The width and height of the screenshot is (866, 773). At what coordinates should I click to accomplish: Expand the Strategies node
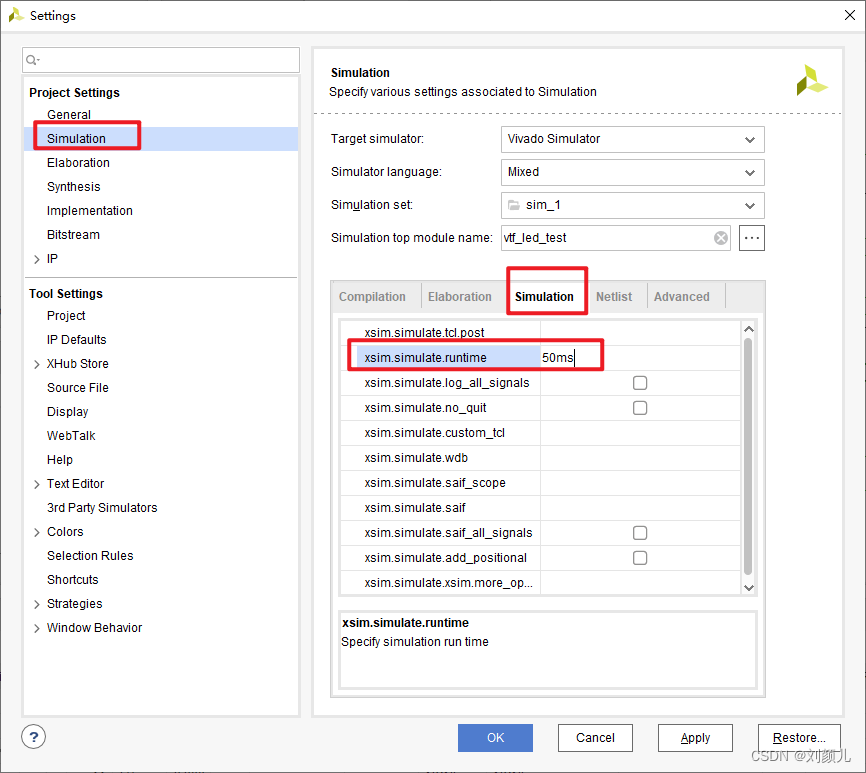point(36,604)
